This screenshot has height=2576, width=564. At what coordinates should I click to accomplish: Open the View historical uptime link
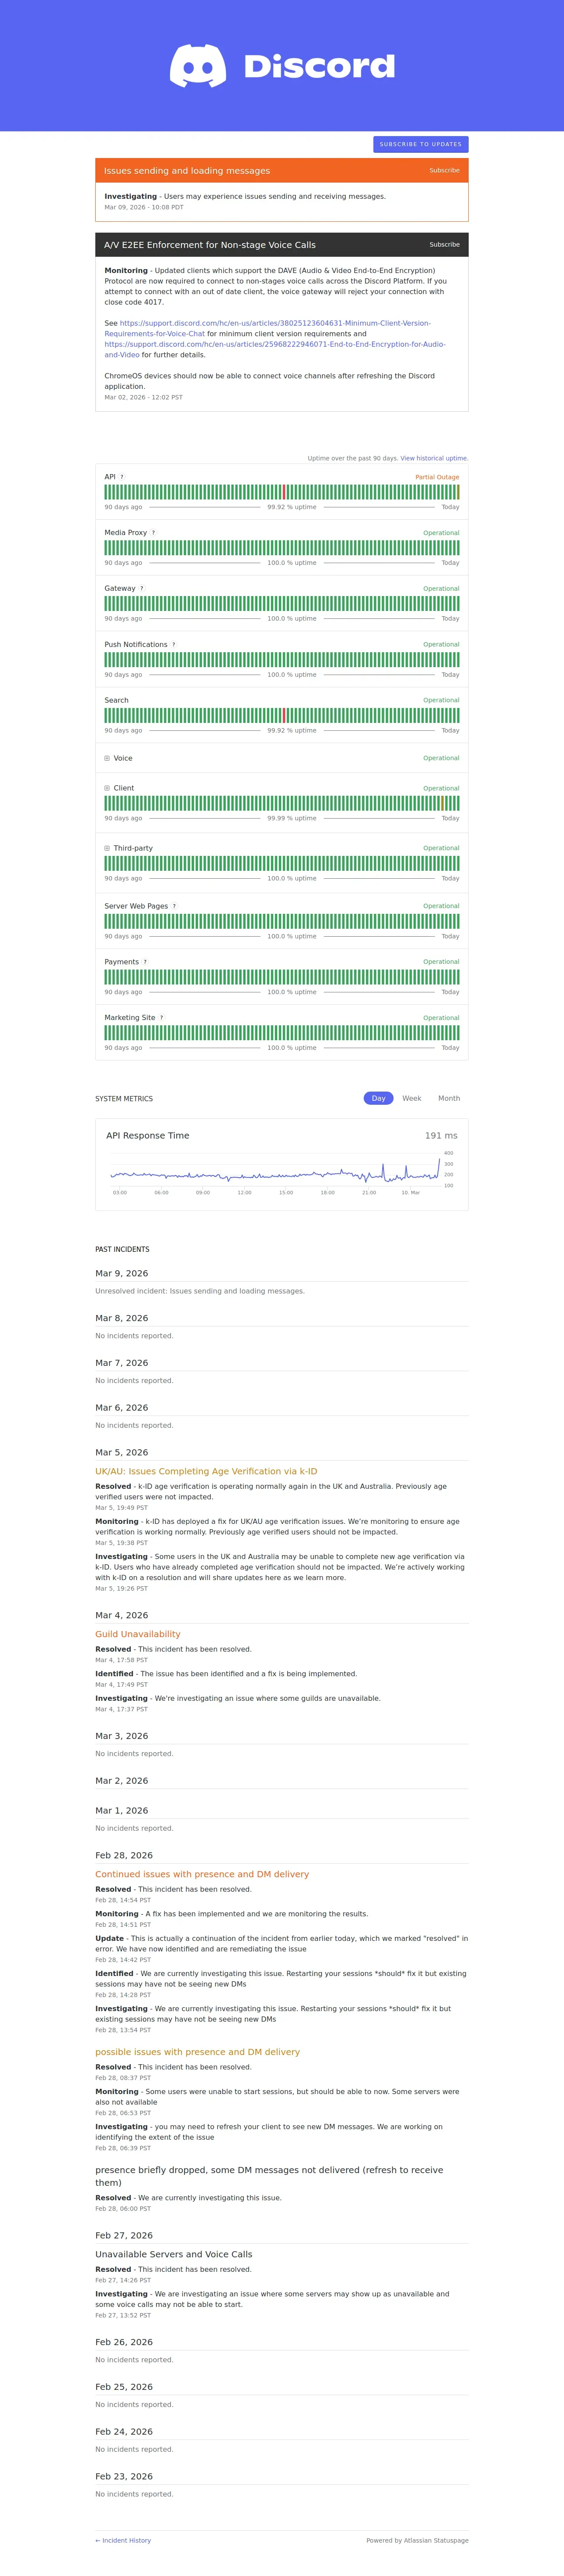coord(434,458)
